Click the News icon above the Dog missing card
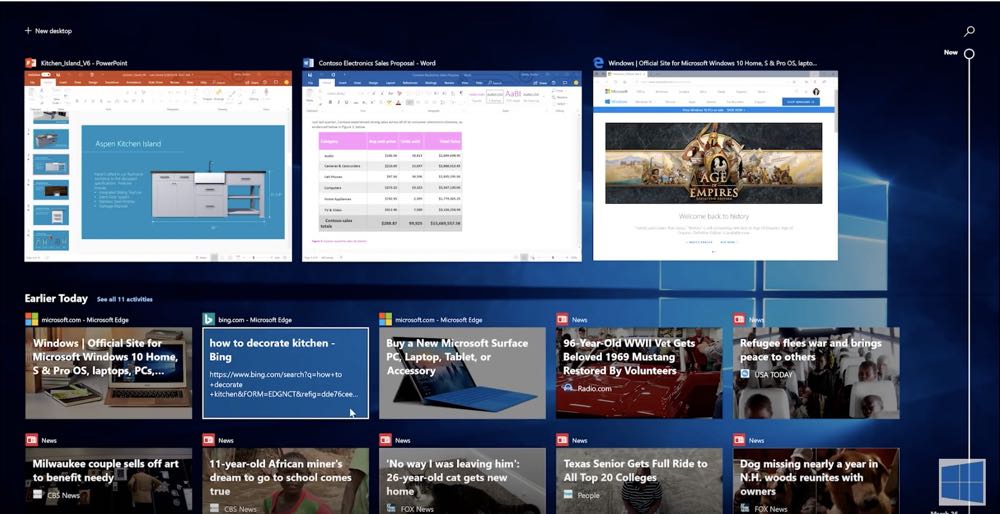Viewport: 1000px width, 514px height. click(x=739, y=440)
